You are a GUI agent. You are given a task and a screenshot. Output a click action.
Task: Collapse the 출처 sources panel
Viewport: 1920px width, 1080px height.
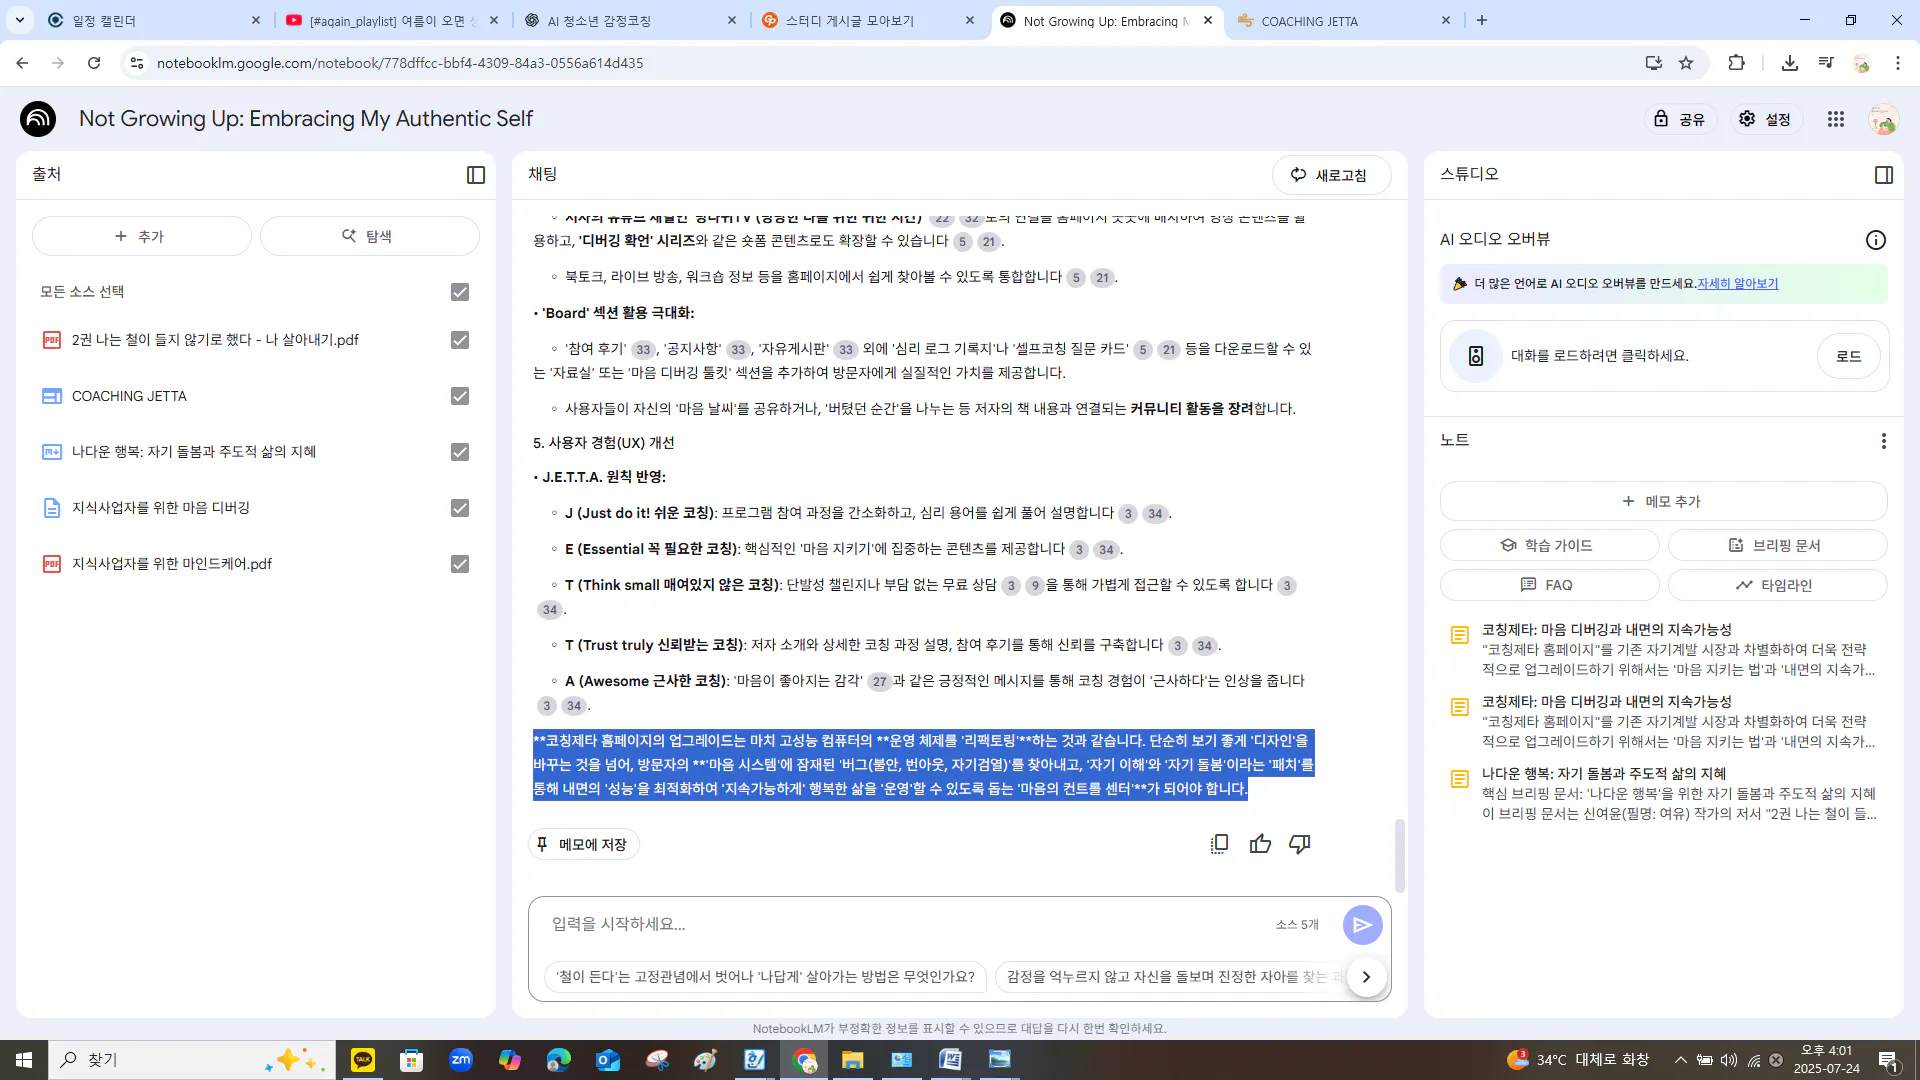pos(475,174)
